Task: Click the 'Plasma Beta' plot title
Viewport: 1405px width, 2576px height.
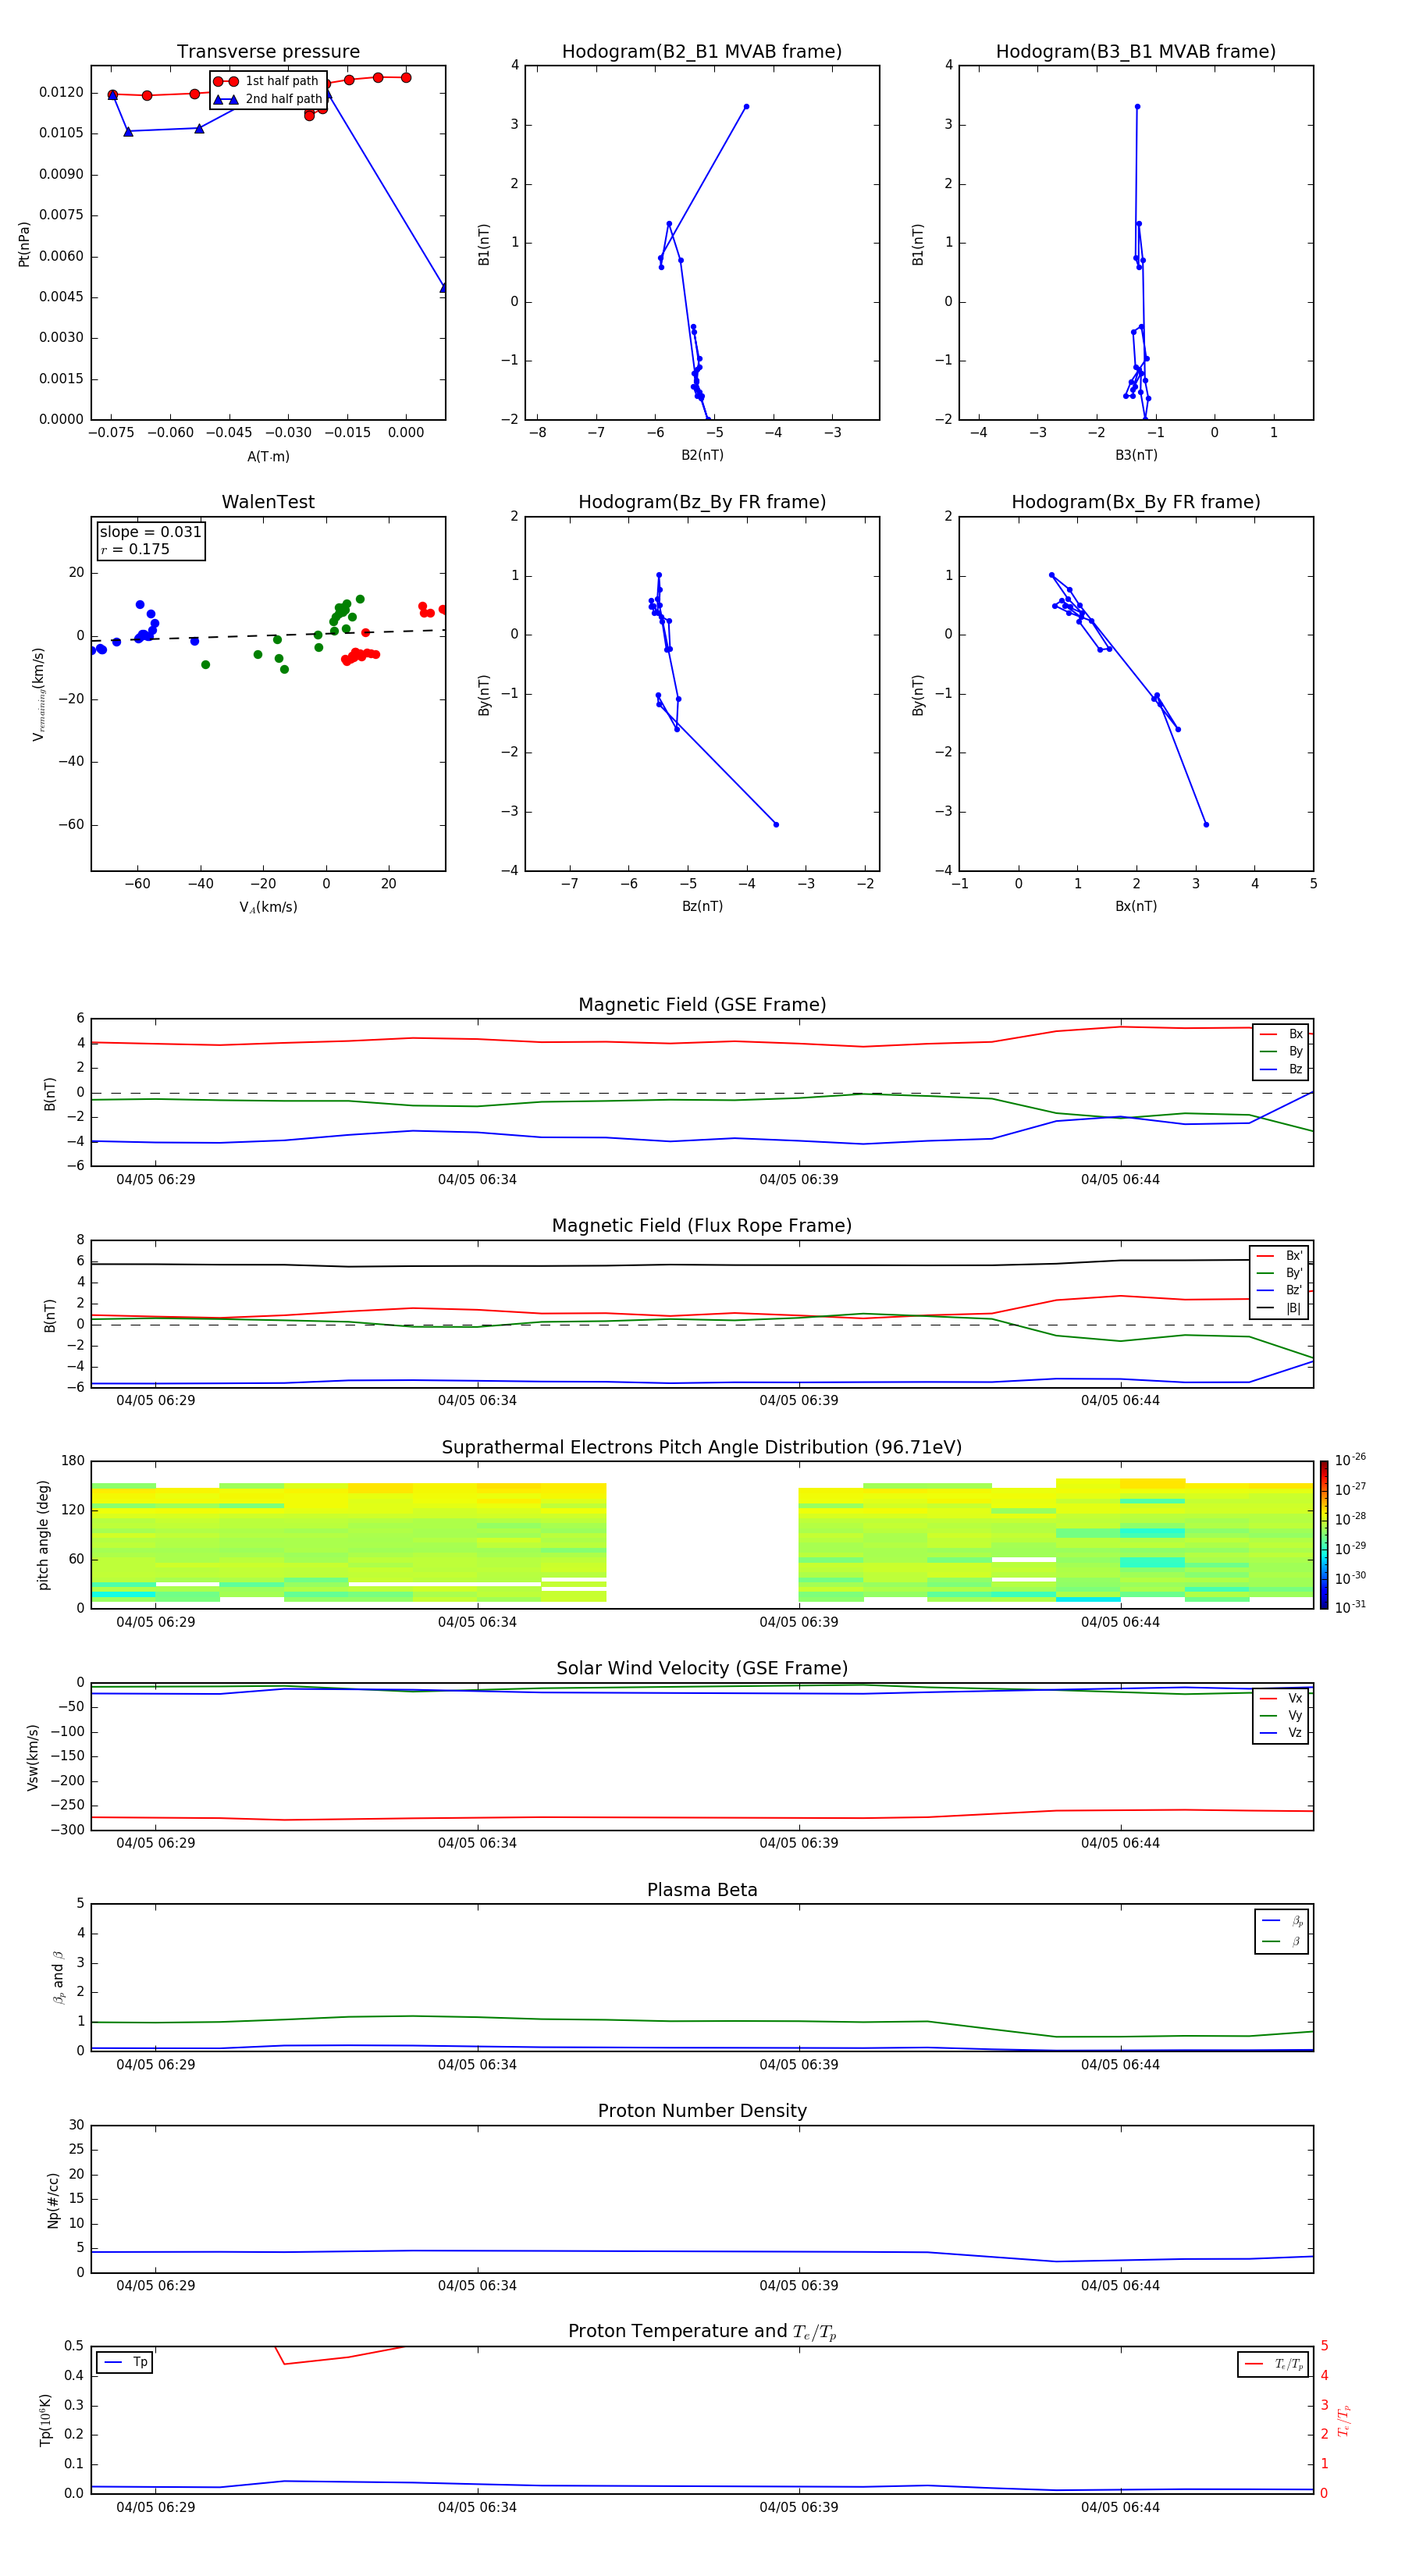Action: click(702, 1890)
